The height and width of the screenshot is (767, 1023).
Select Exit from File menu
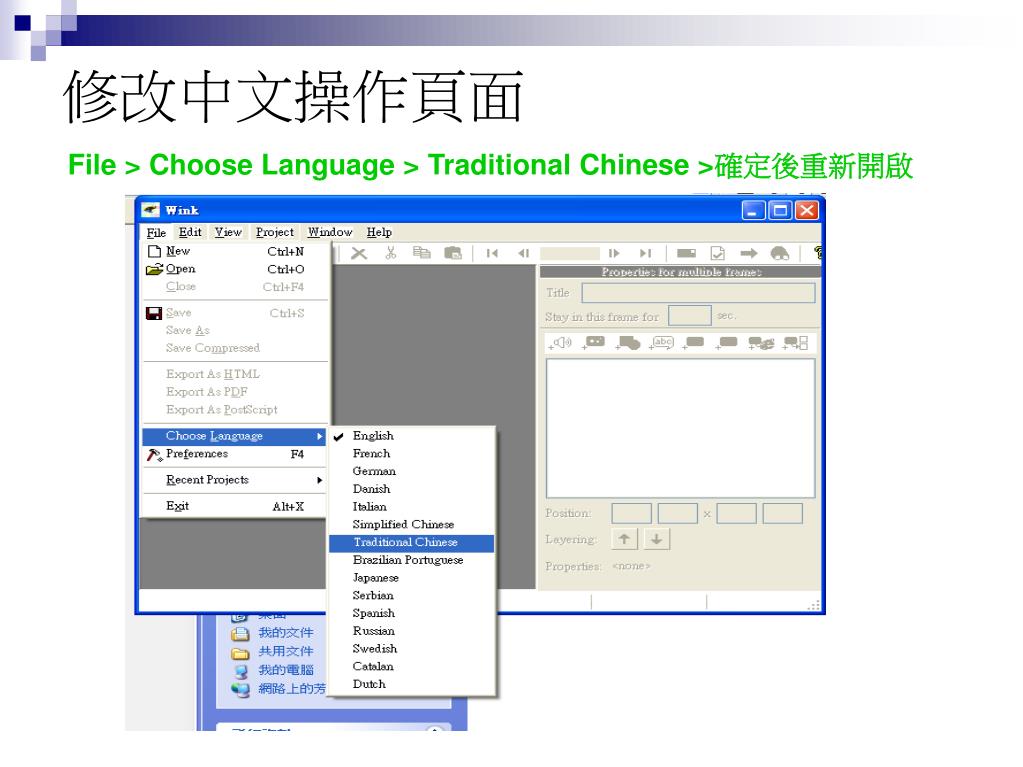pos(233,506)
